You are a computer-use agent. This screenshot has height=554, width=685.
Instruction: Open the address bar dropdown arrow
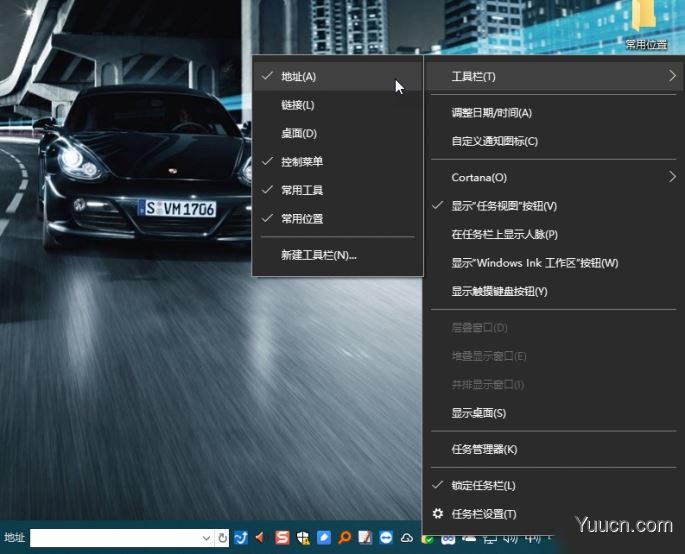click(207, 538)
